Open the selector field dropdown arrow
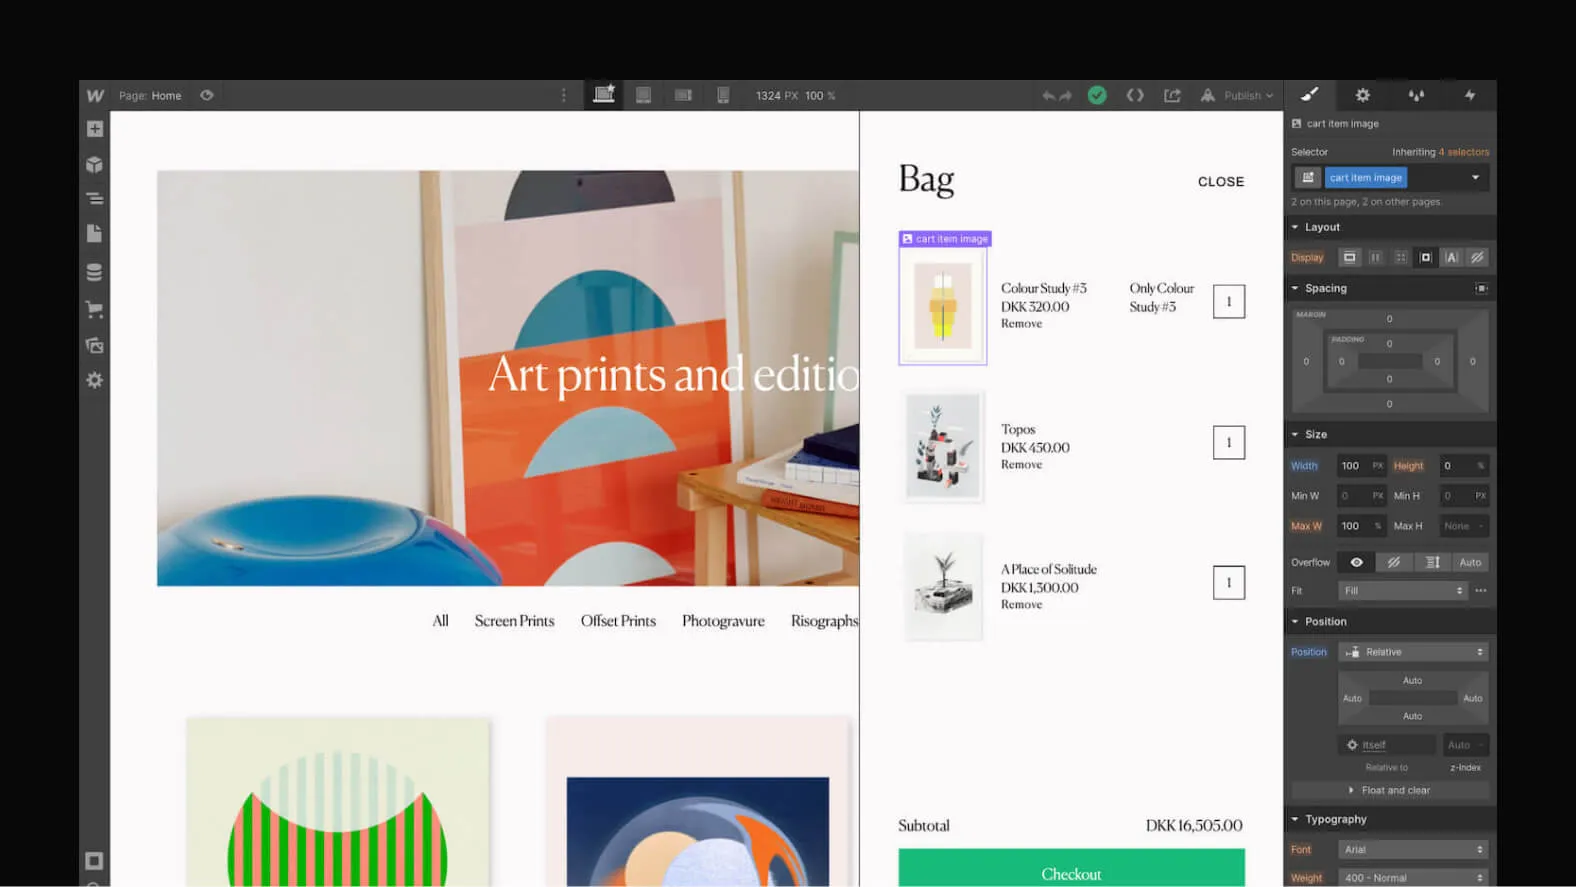Viewport: 1576px width, 887px height. coord(1475,177)
